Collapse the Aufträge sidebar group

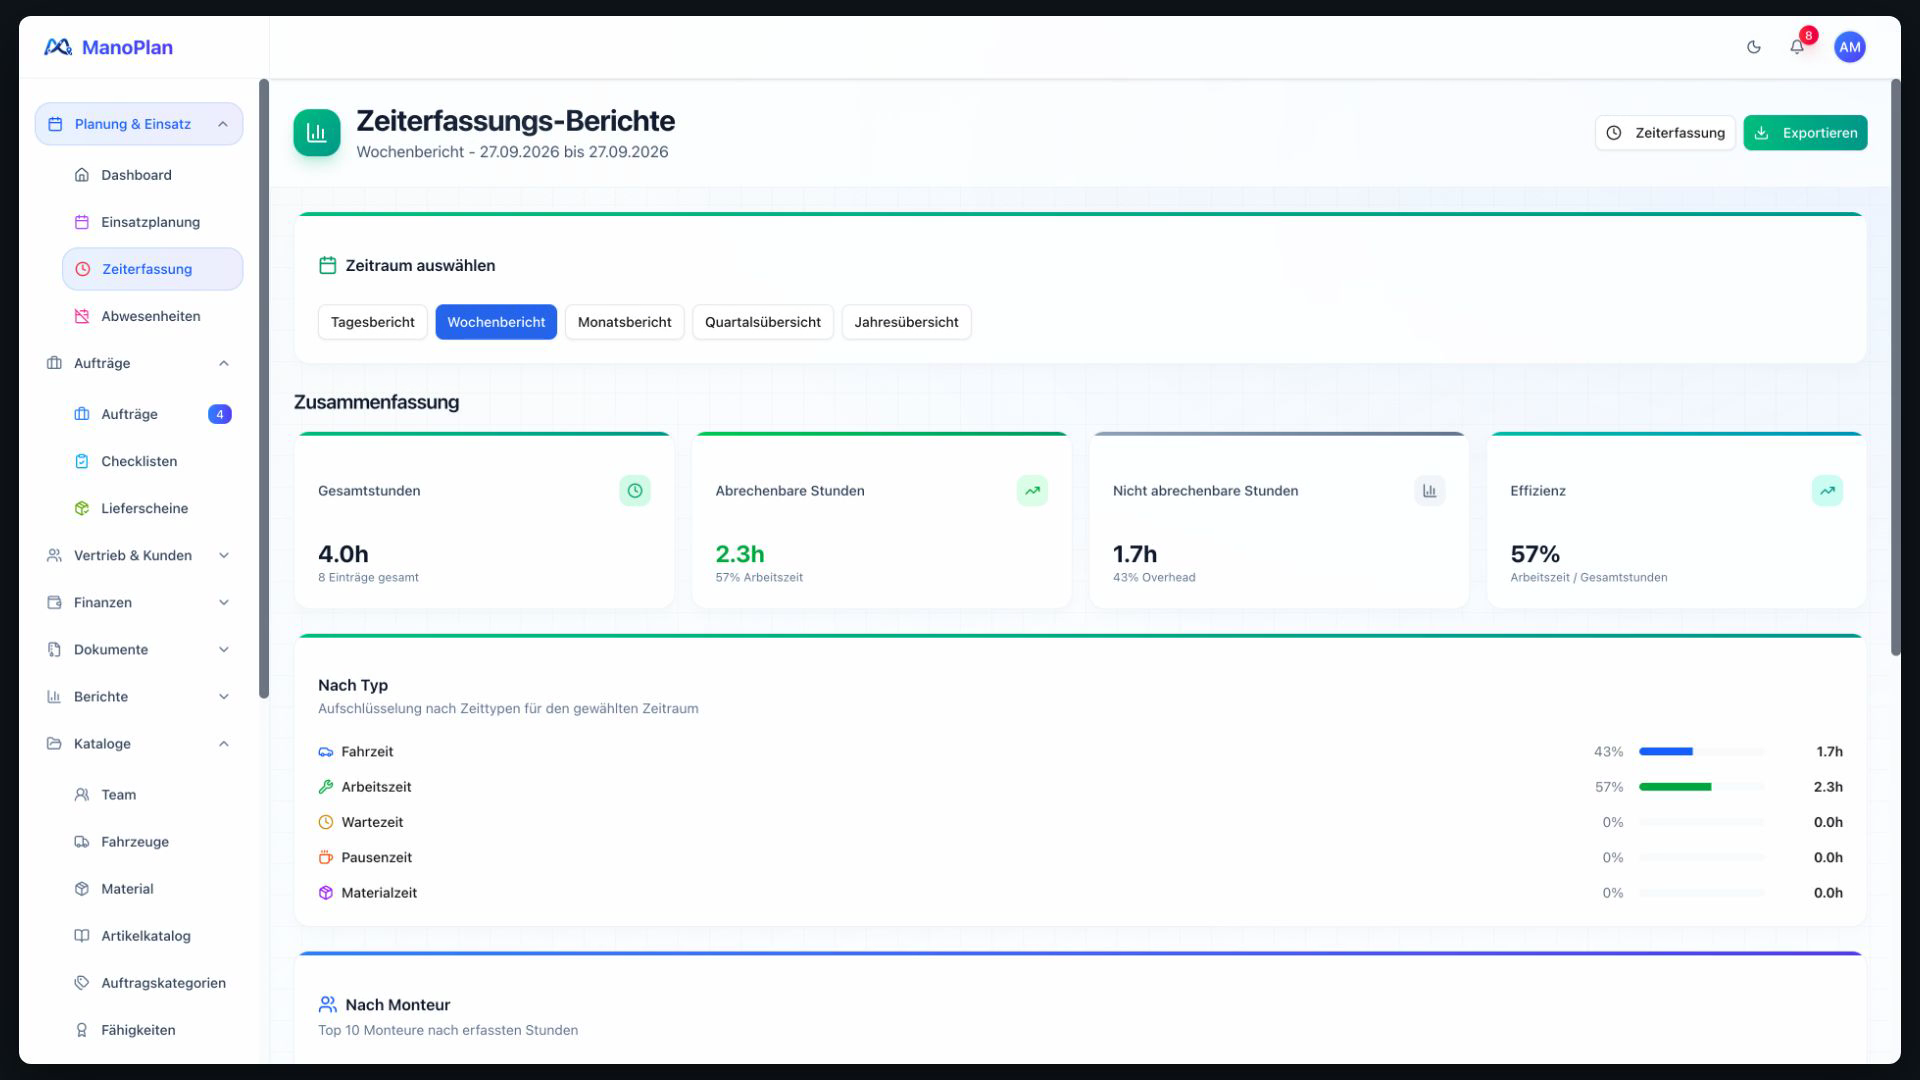[x=139, y=363]
